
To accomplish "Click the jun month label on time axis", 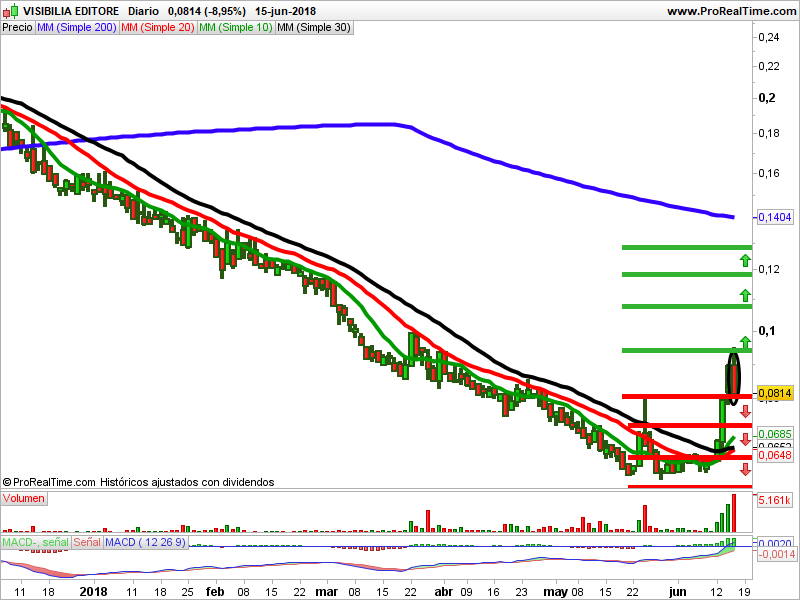I will point(678,592).
